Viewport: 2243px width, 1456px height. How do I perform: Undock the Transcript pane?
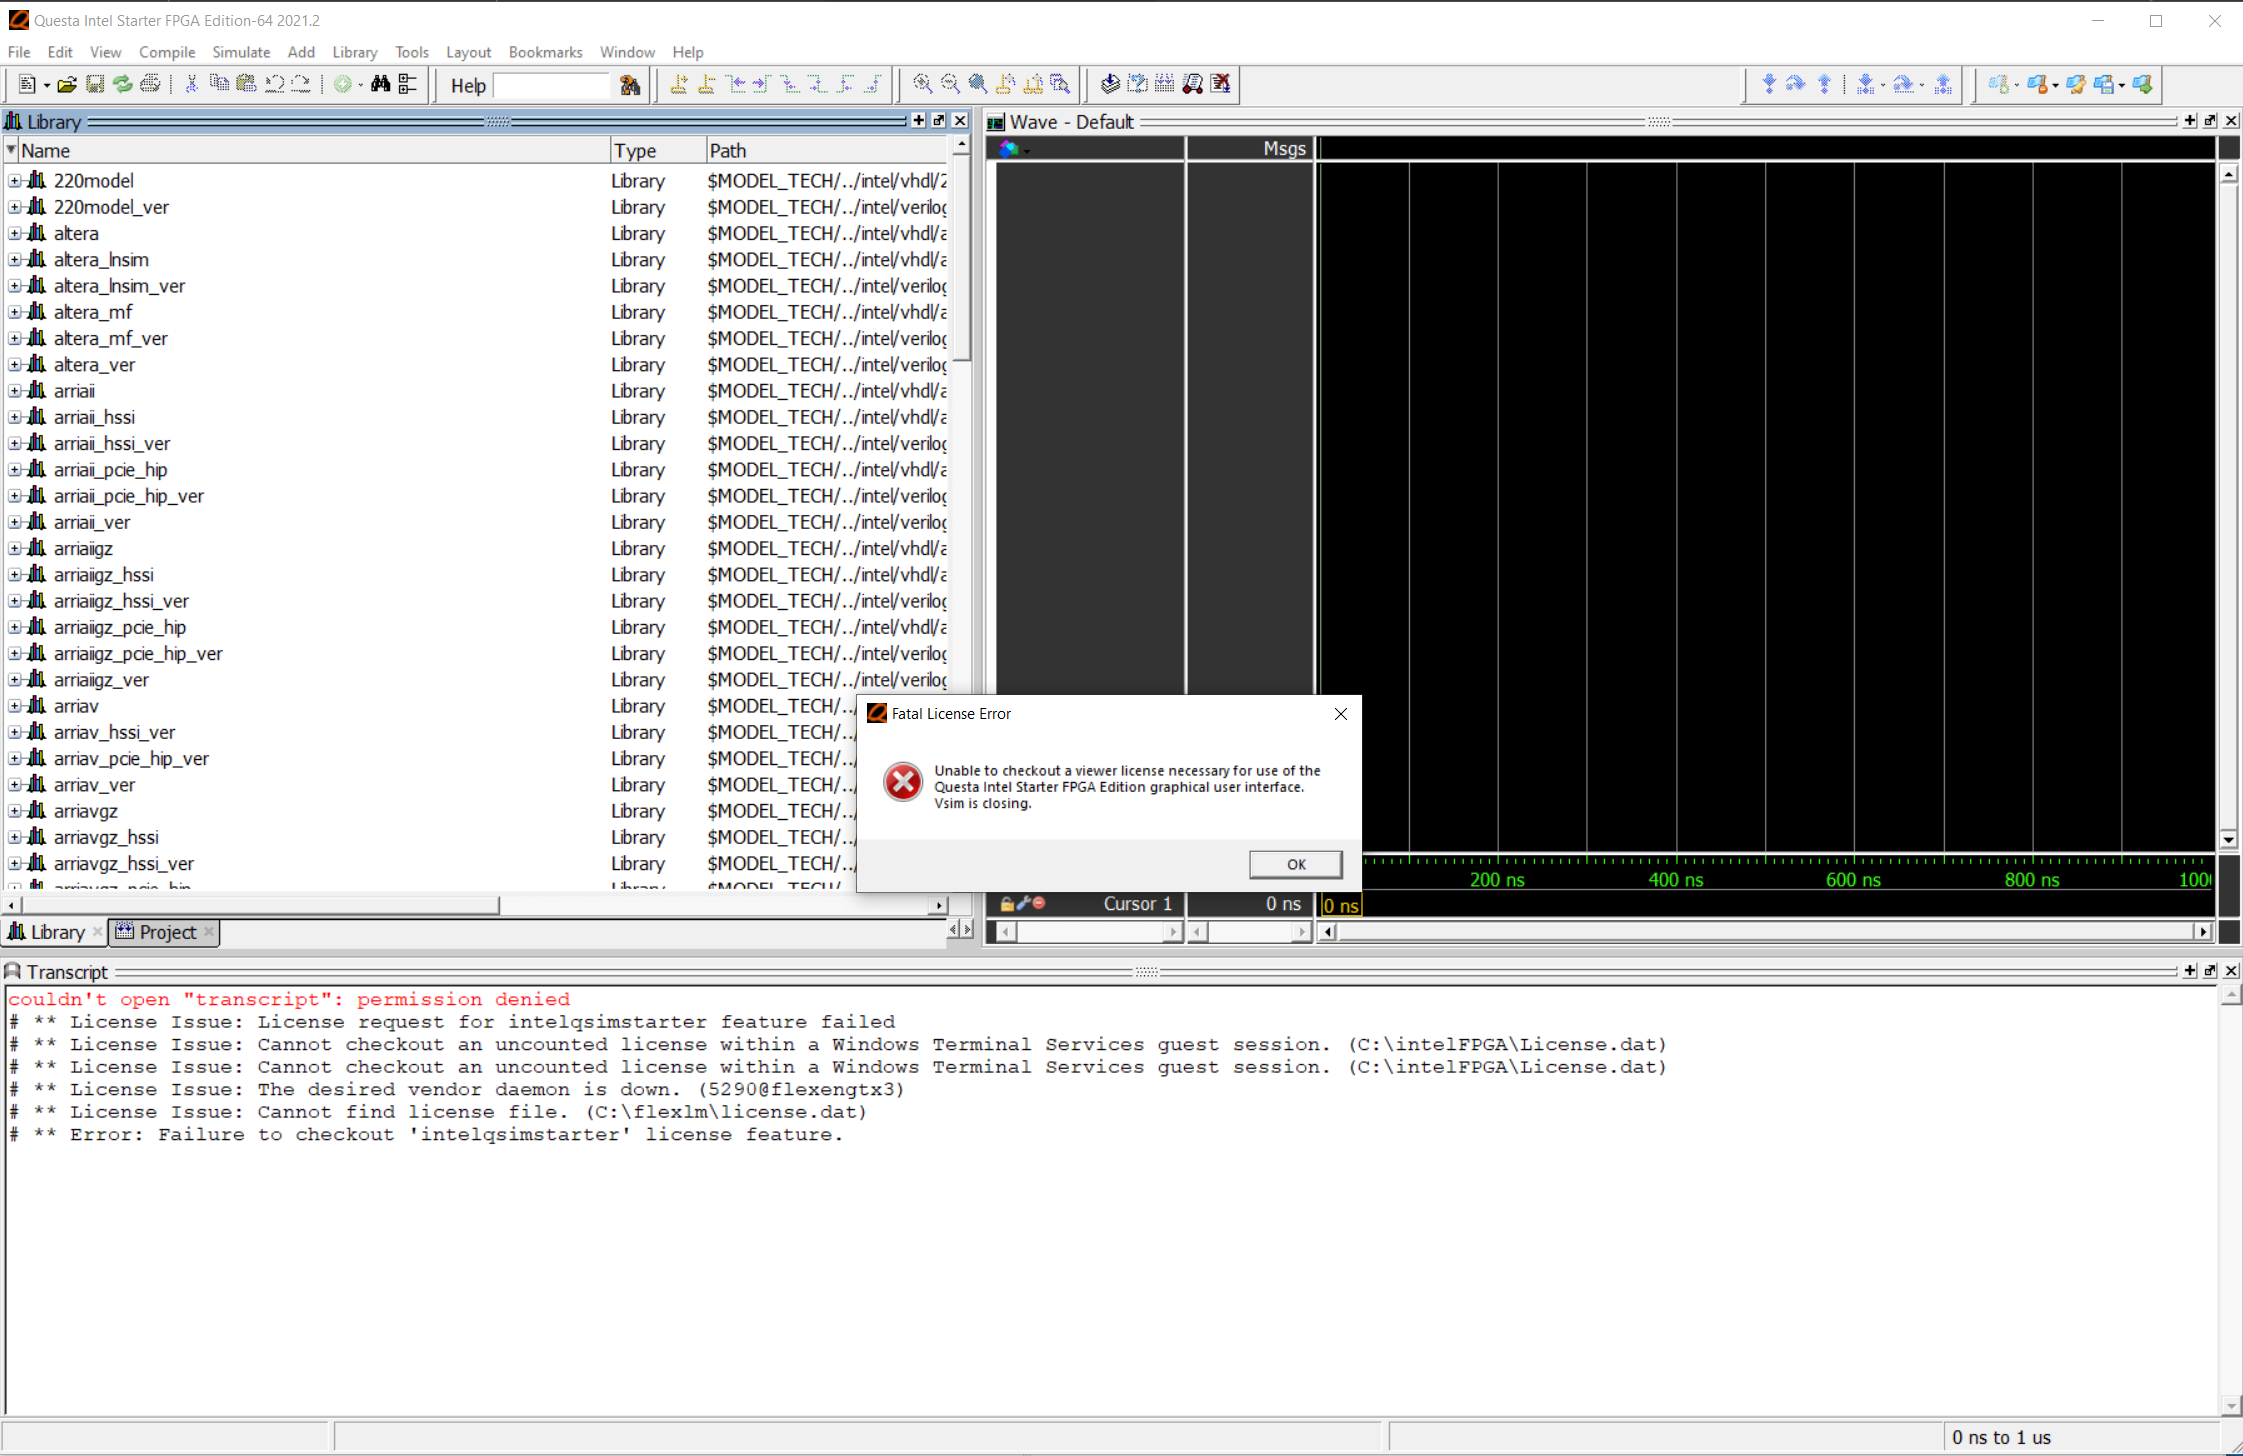[x=2212, y=970]
